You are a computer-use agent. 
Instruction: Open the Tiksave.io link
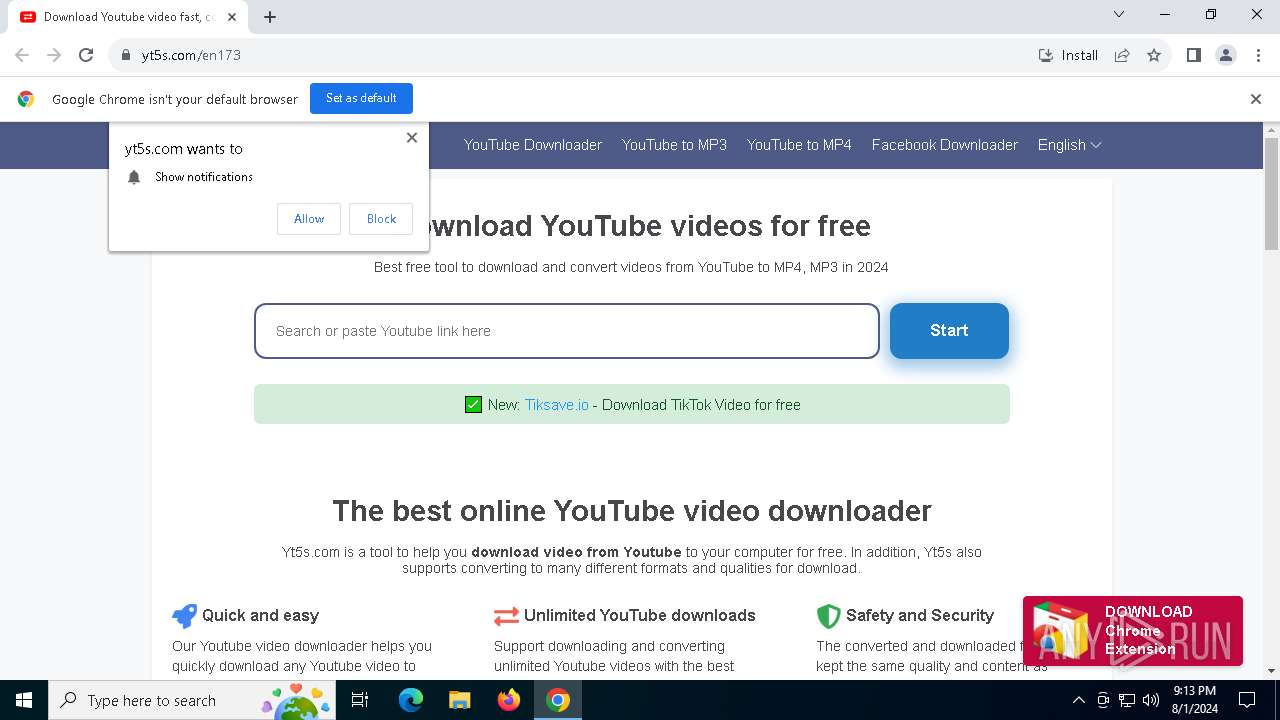point(557,405)
